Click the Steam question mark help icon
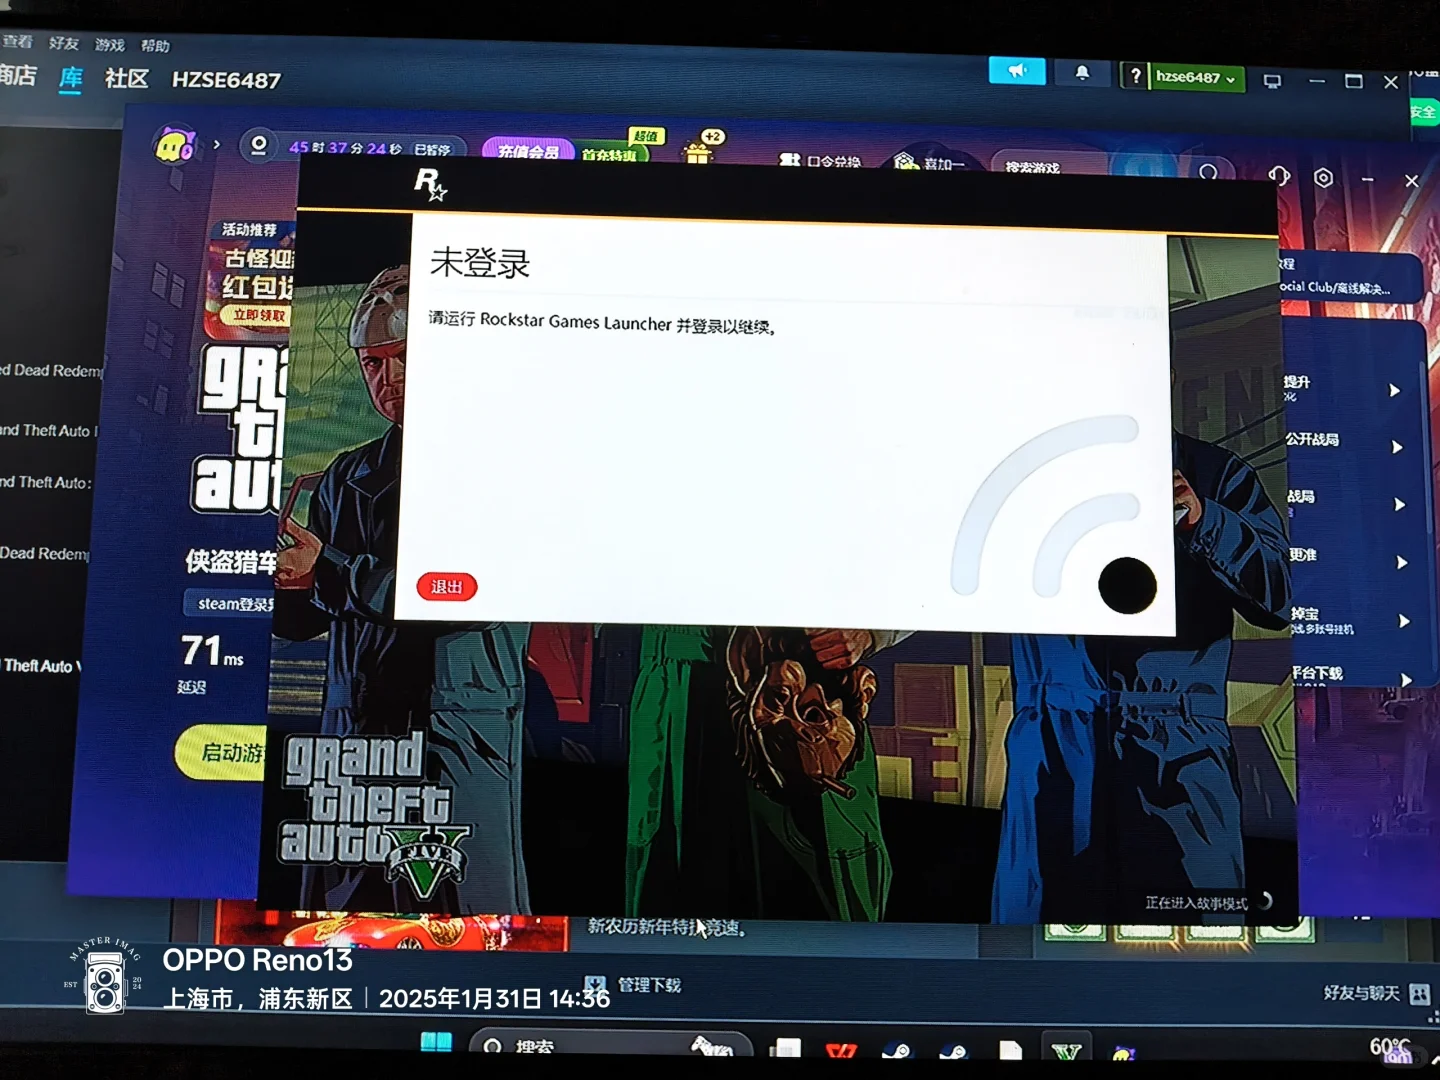This screenshot has height=1080, width=1440. pyautogui.click(x=1135, y=76)
